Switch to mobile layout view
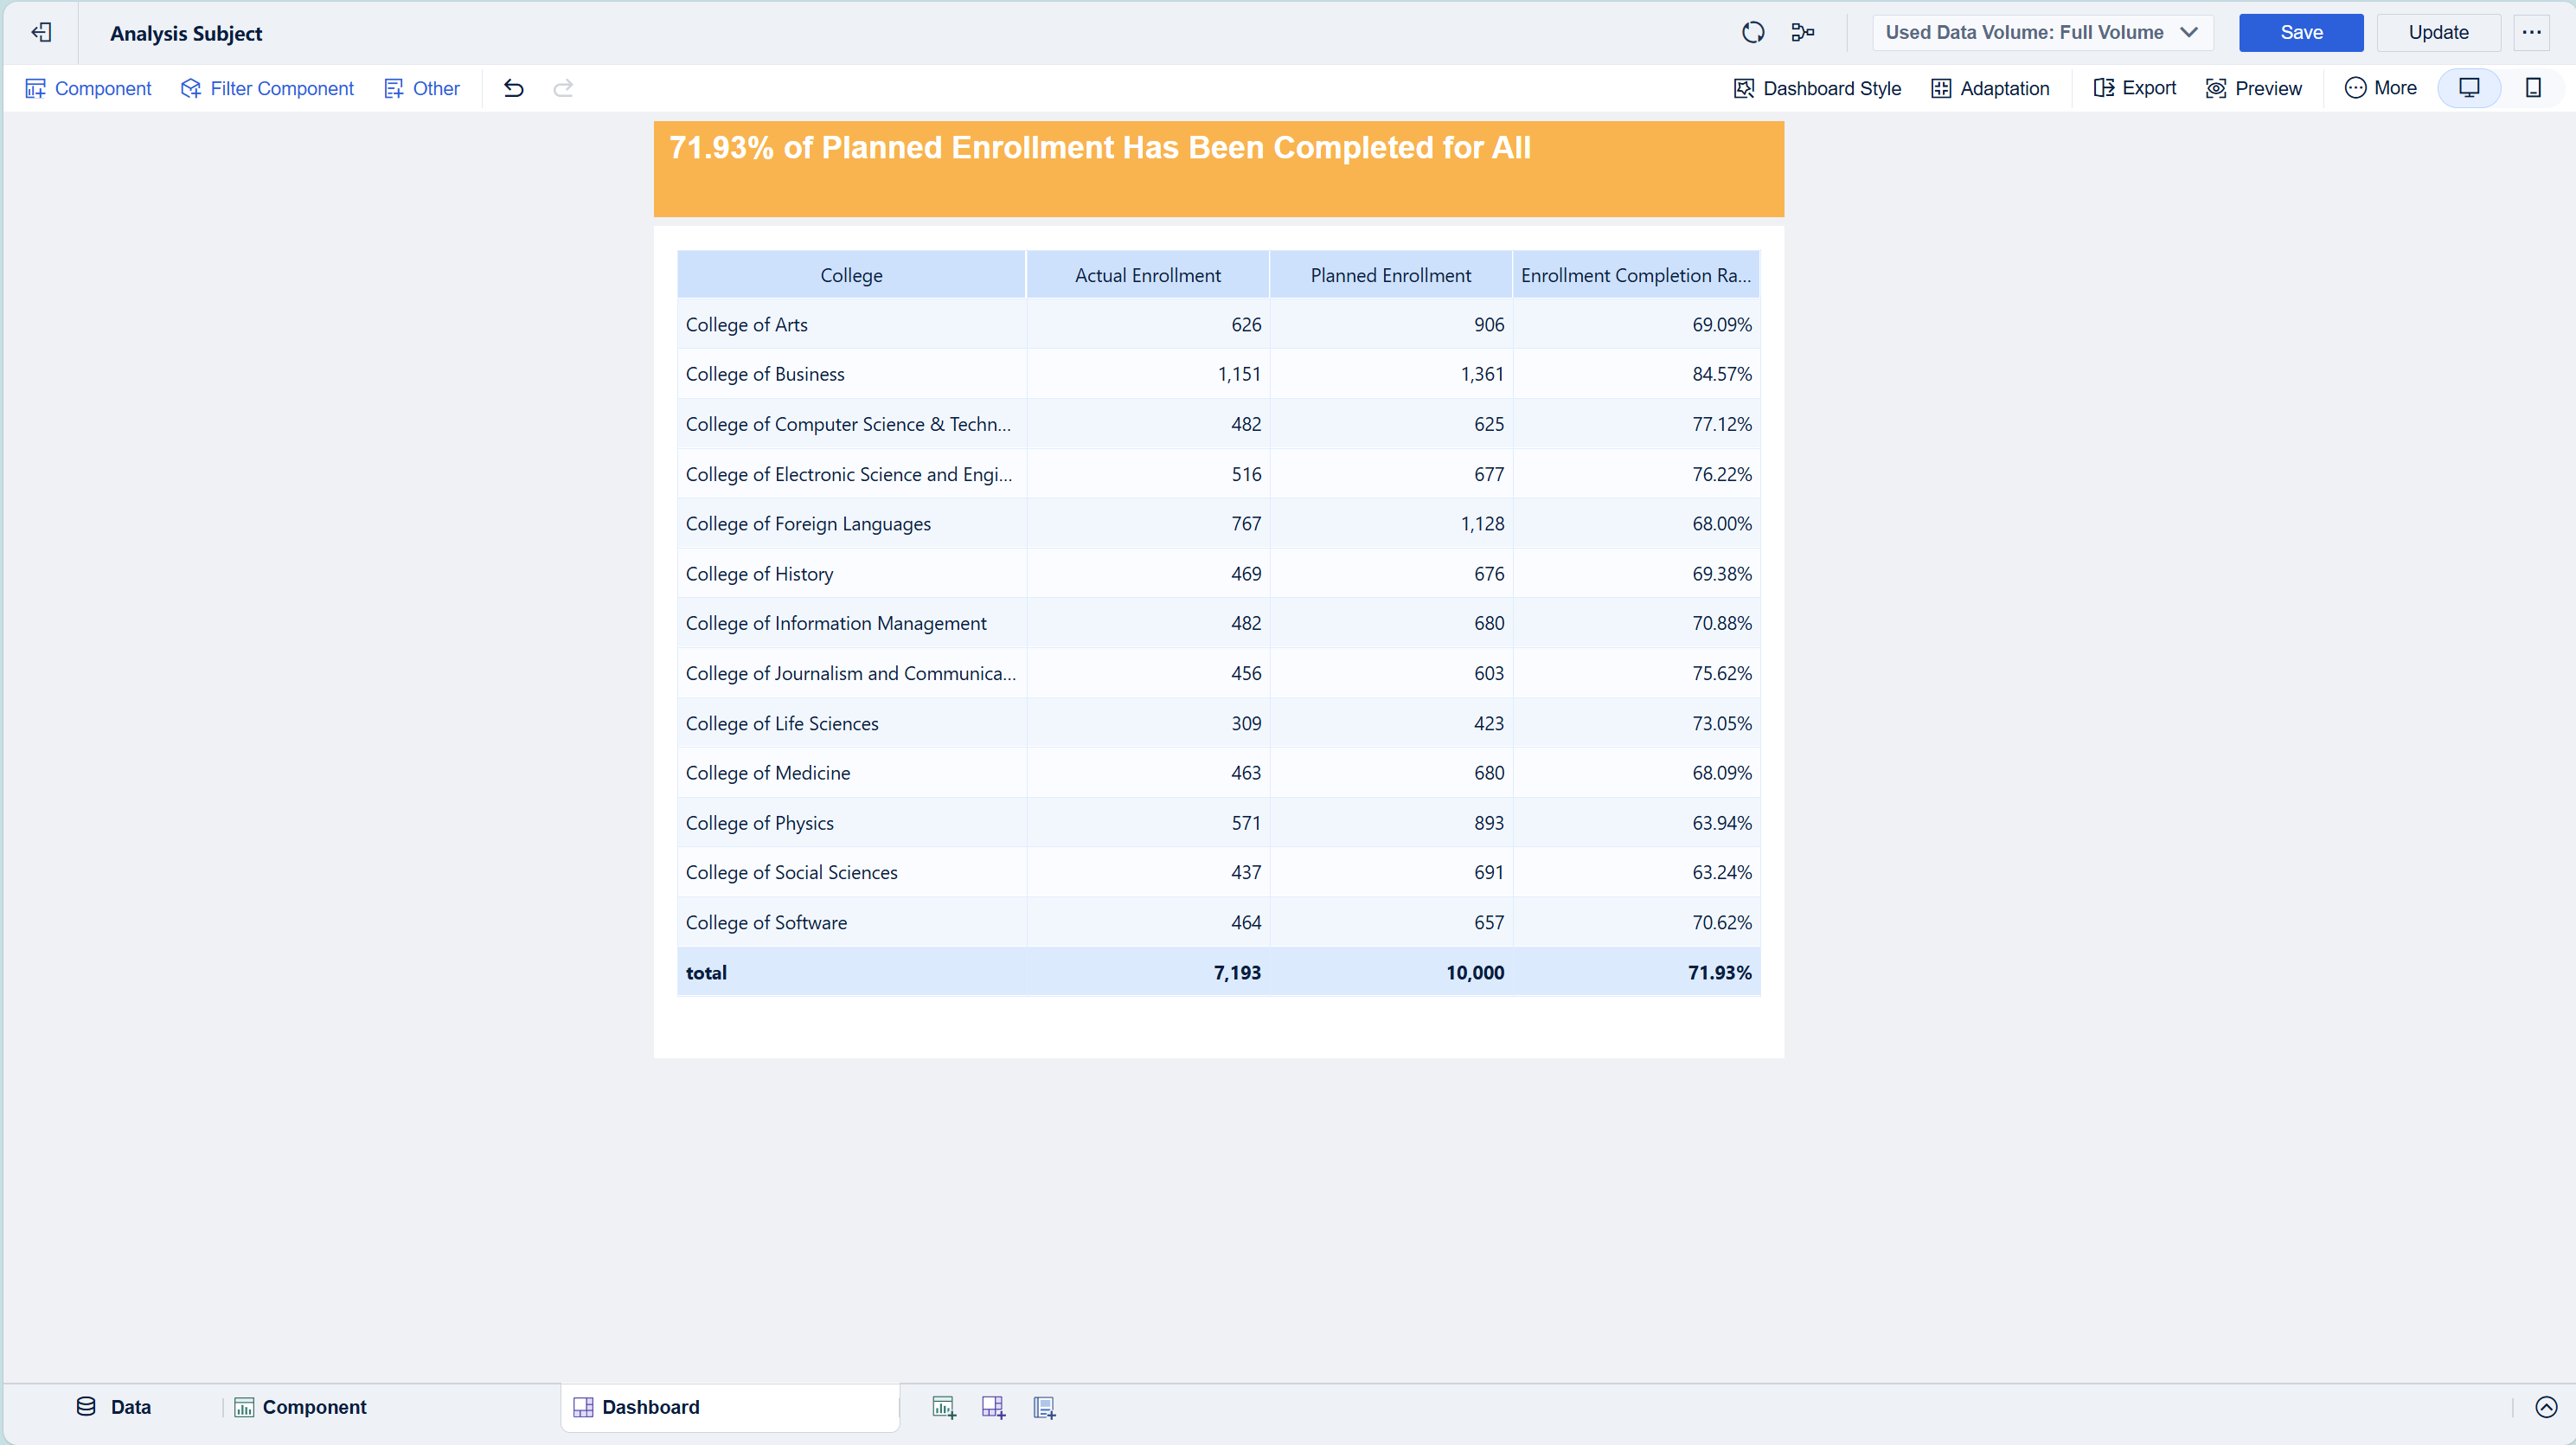2576x1445 pixels. point(2533,88)
